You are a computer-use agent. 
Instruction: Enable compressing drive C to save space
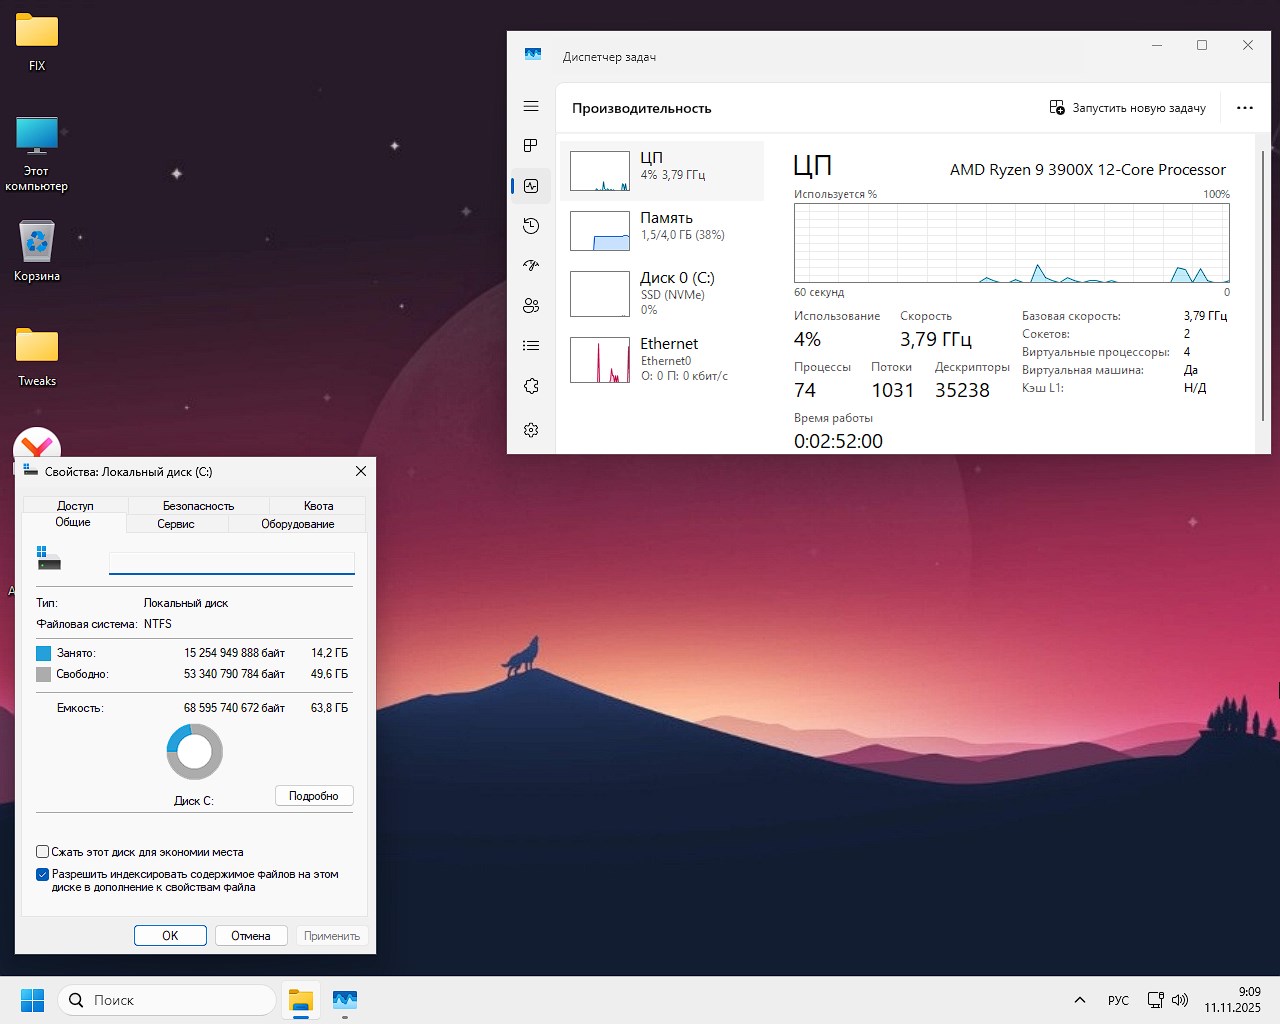click(42, 851)
